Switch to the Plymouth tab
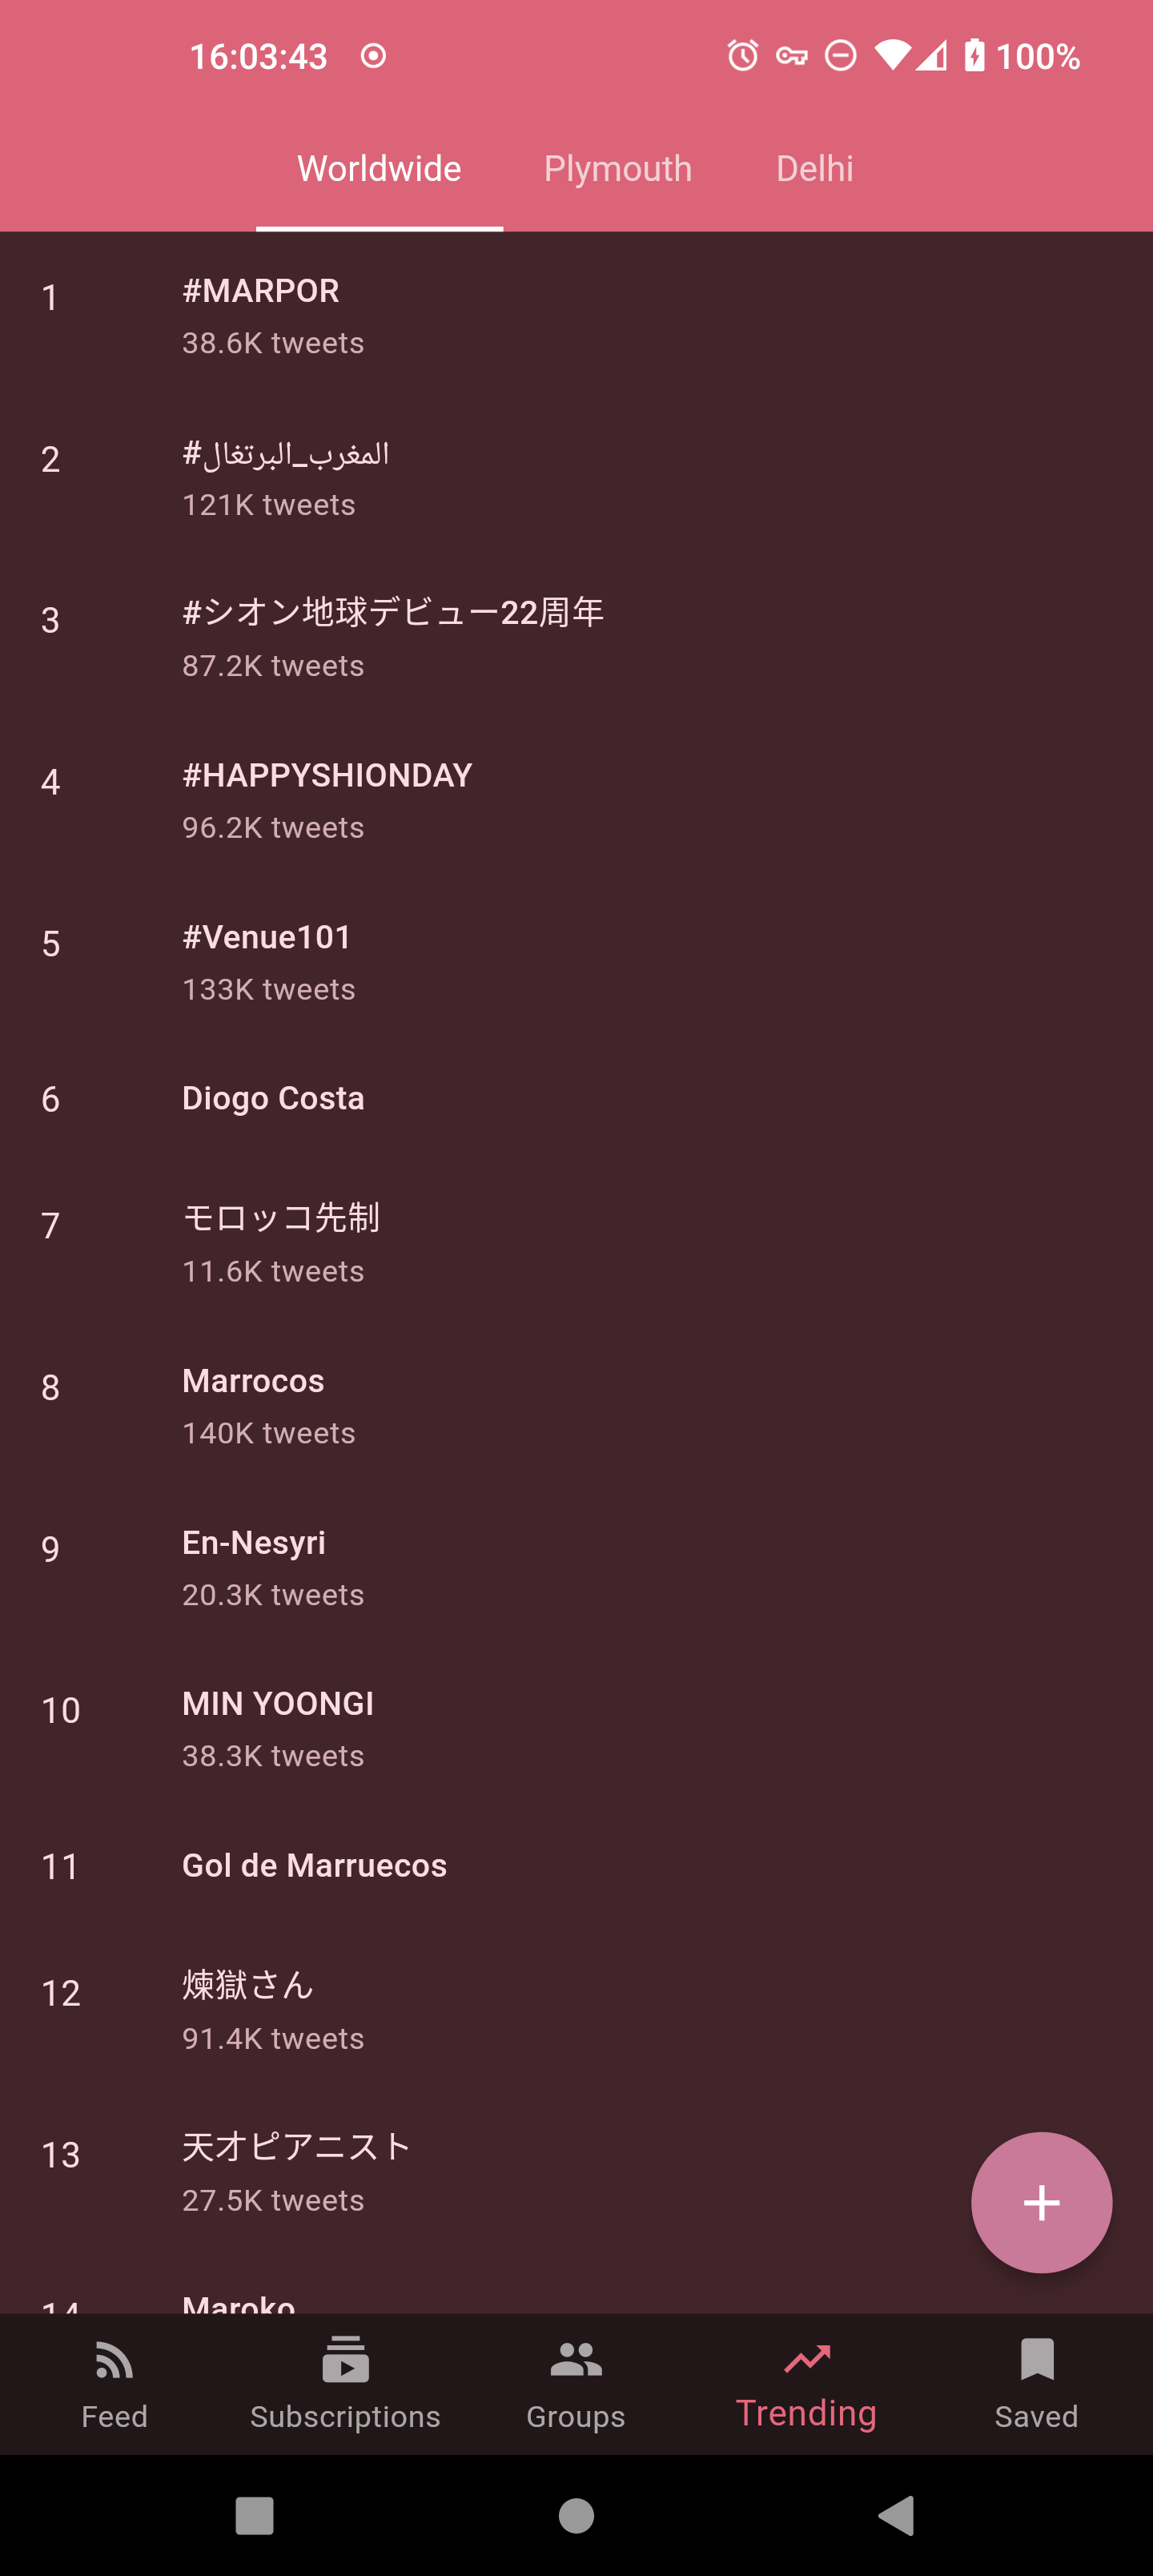The height and width of the screenshot is (2576, 1153). point(618,169)
